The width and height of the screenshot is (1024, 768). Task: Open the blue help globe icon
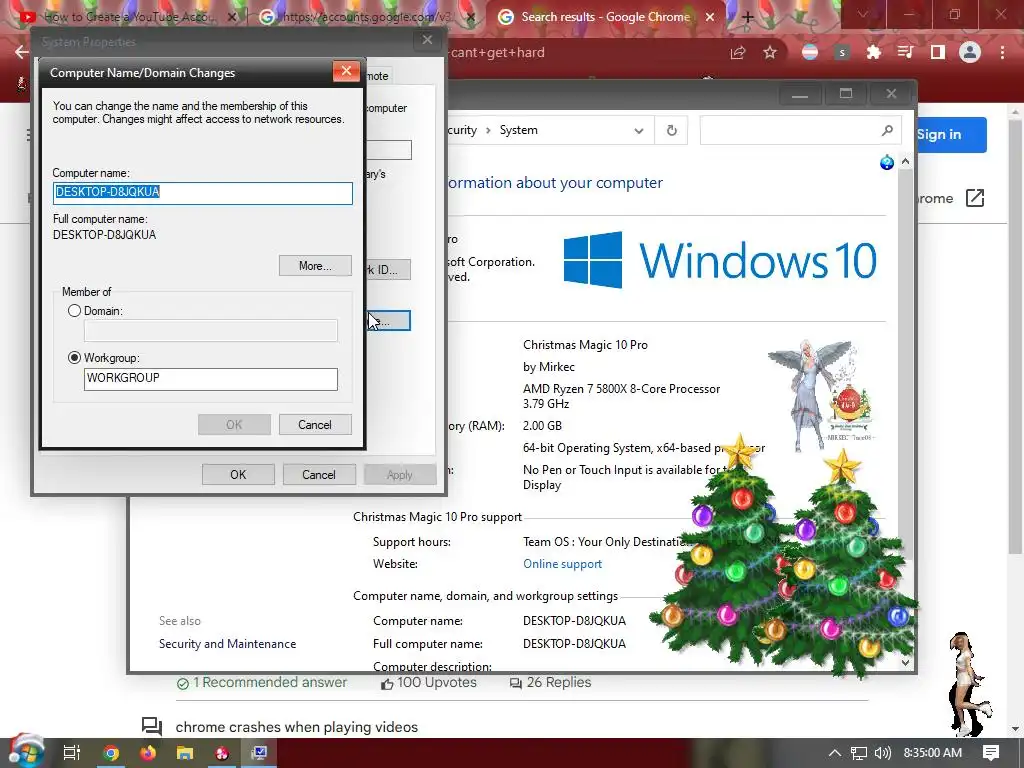click(x=886, y=162)
